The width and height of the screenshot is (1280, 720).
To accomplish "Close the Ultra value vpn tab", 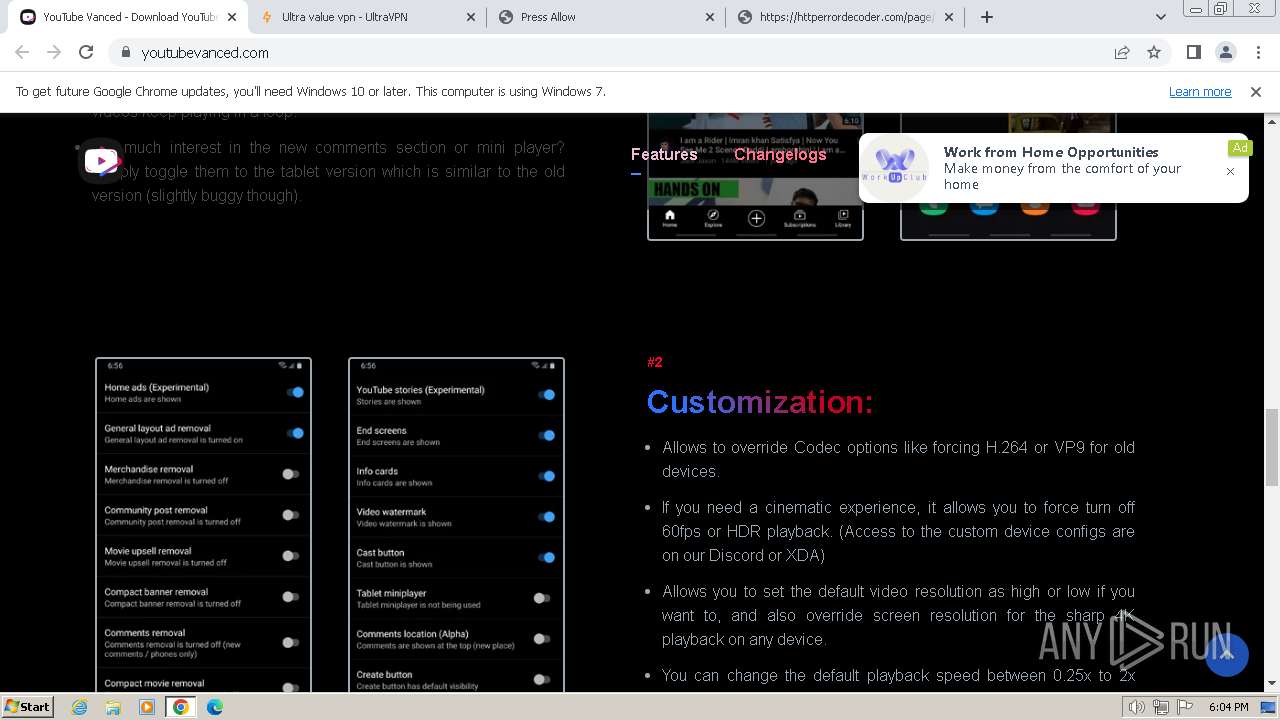I will pos(470,17).
